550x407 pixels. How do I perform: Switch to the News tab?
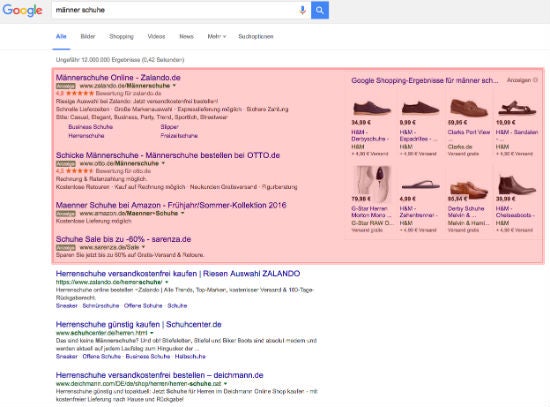click(x=186, y=36)
